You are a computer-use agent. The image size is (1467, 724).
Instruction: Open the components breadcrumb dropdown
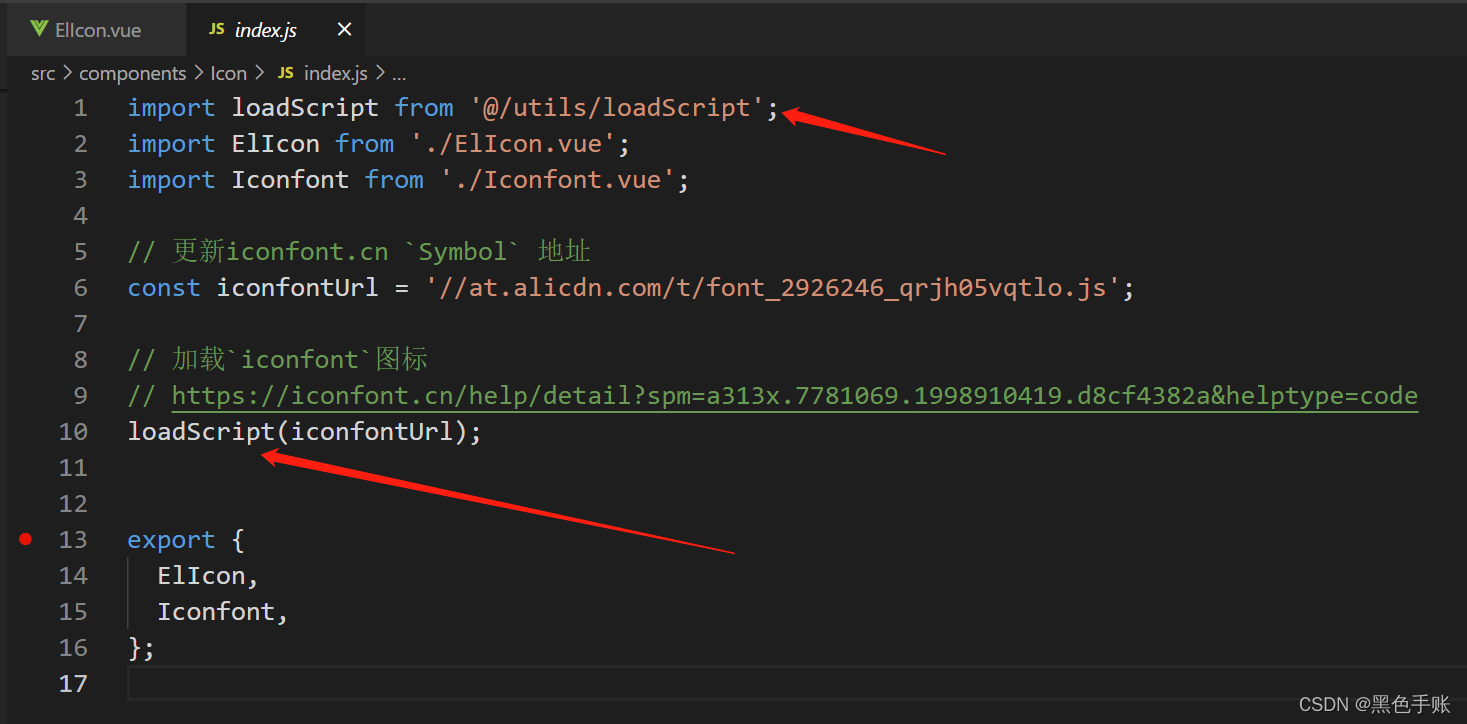pyautogui.click(x=133, y=73)
